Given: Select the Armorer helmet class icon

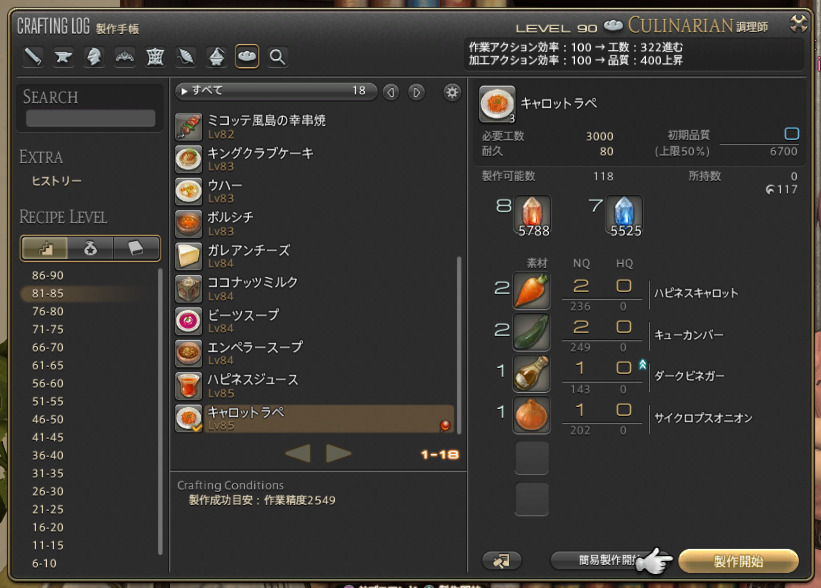Looking at the screenshot, I should [x=94, y=57].
